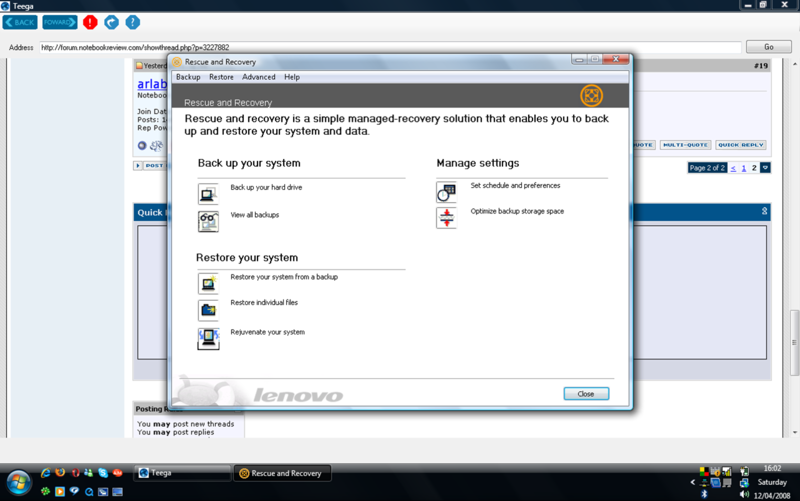The image size is (800, 501).
Task: Open the Restore menu
Action: pyautogui.click(x=221, y=77)
